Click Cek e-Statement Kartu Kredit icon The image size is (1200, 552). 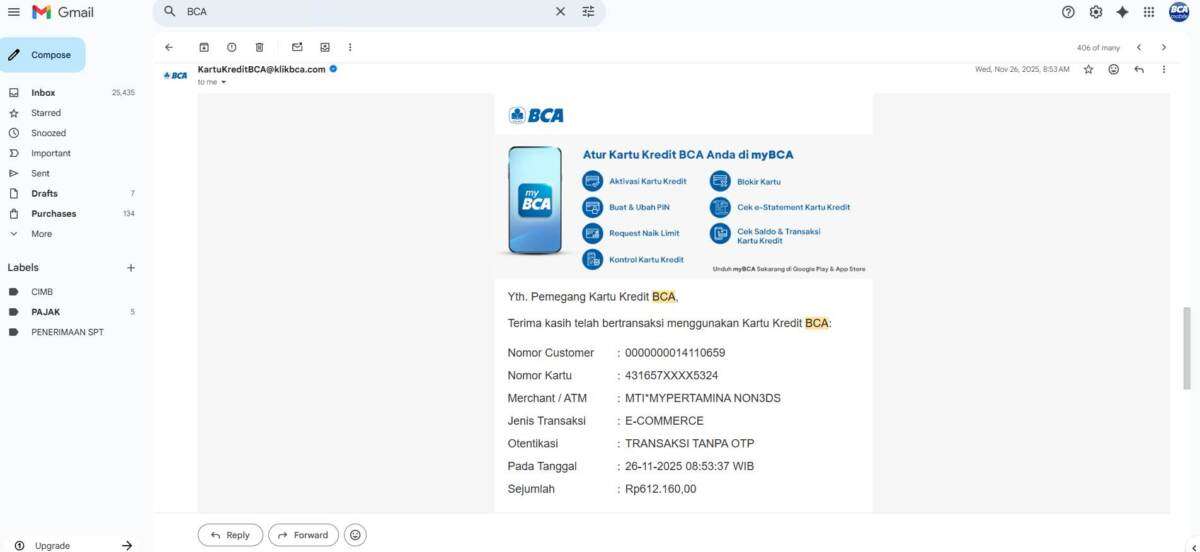(720, 207)
